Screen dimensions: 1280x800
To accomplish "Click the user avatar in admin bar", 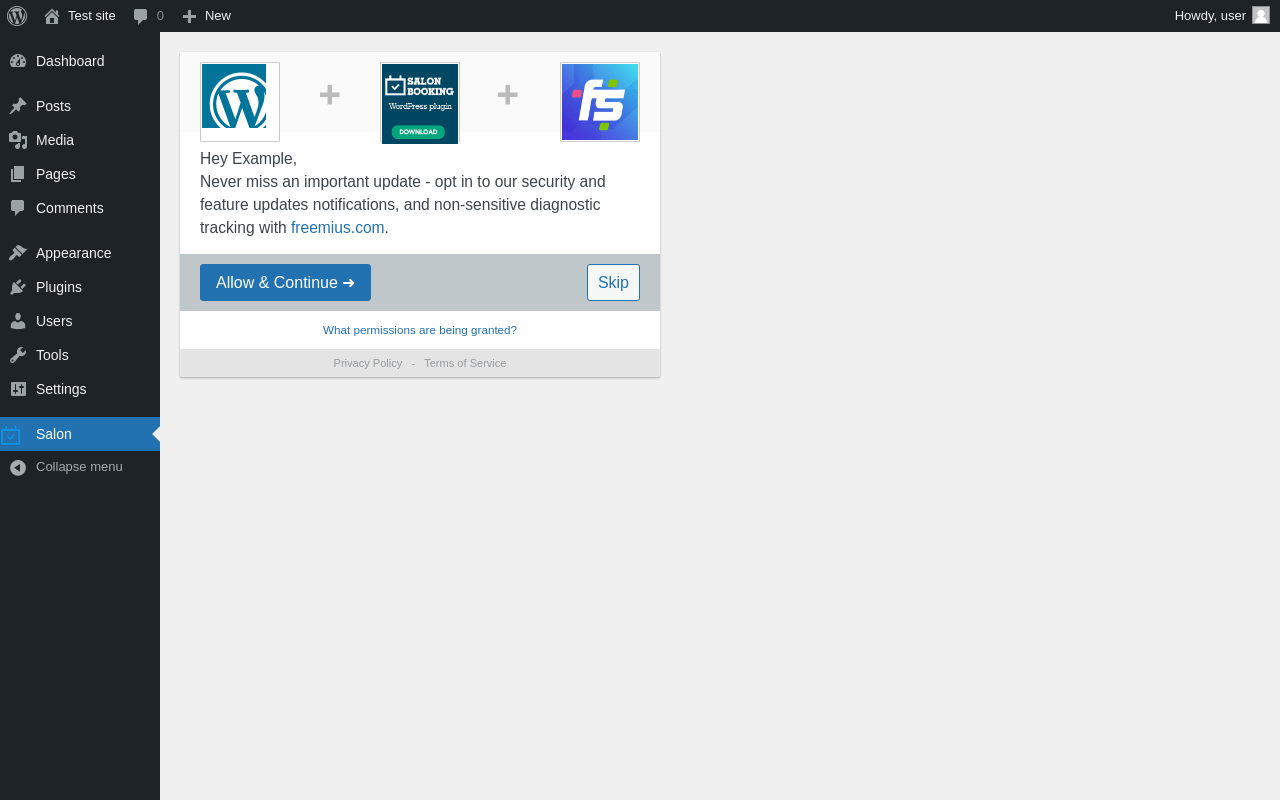I will 1261,15.
